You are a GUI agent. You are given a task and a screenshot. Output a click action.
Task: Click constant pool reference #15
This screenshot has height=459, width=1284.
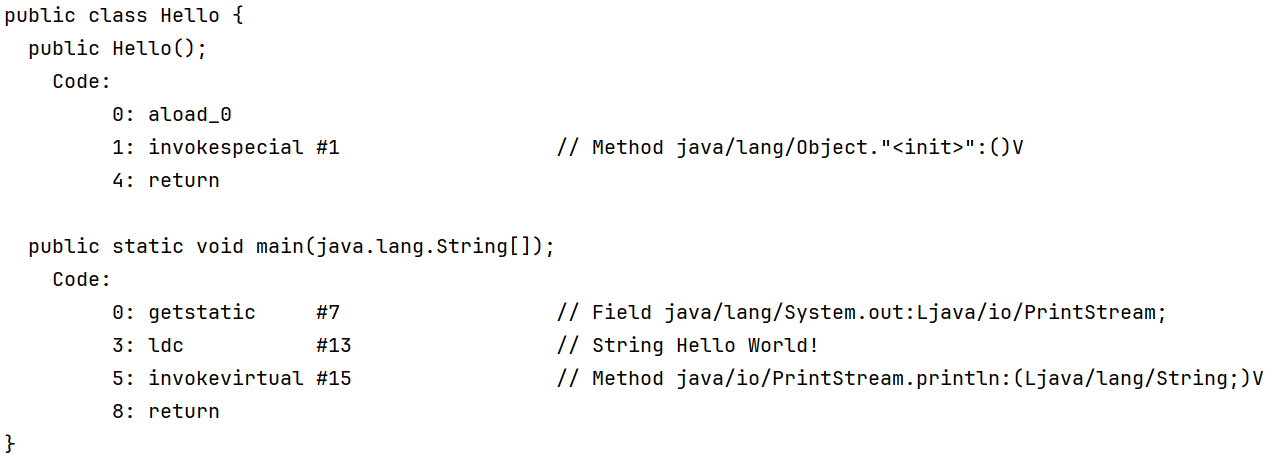pyautogui.click(x=333, y=378)
